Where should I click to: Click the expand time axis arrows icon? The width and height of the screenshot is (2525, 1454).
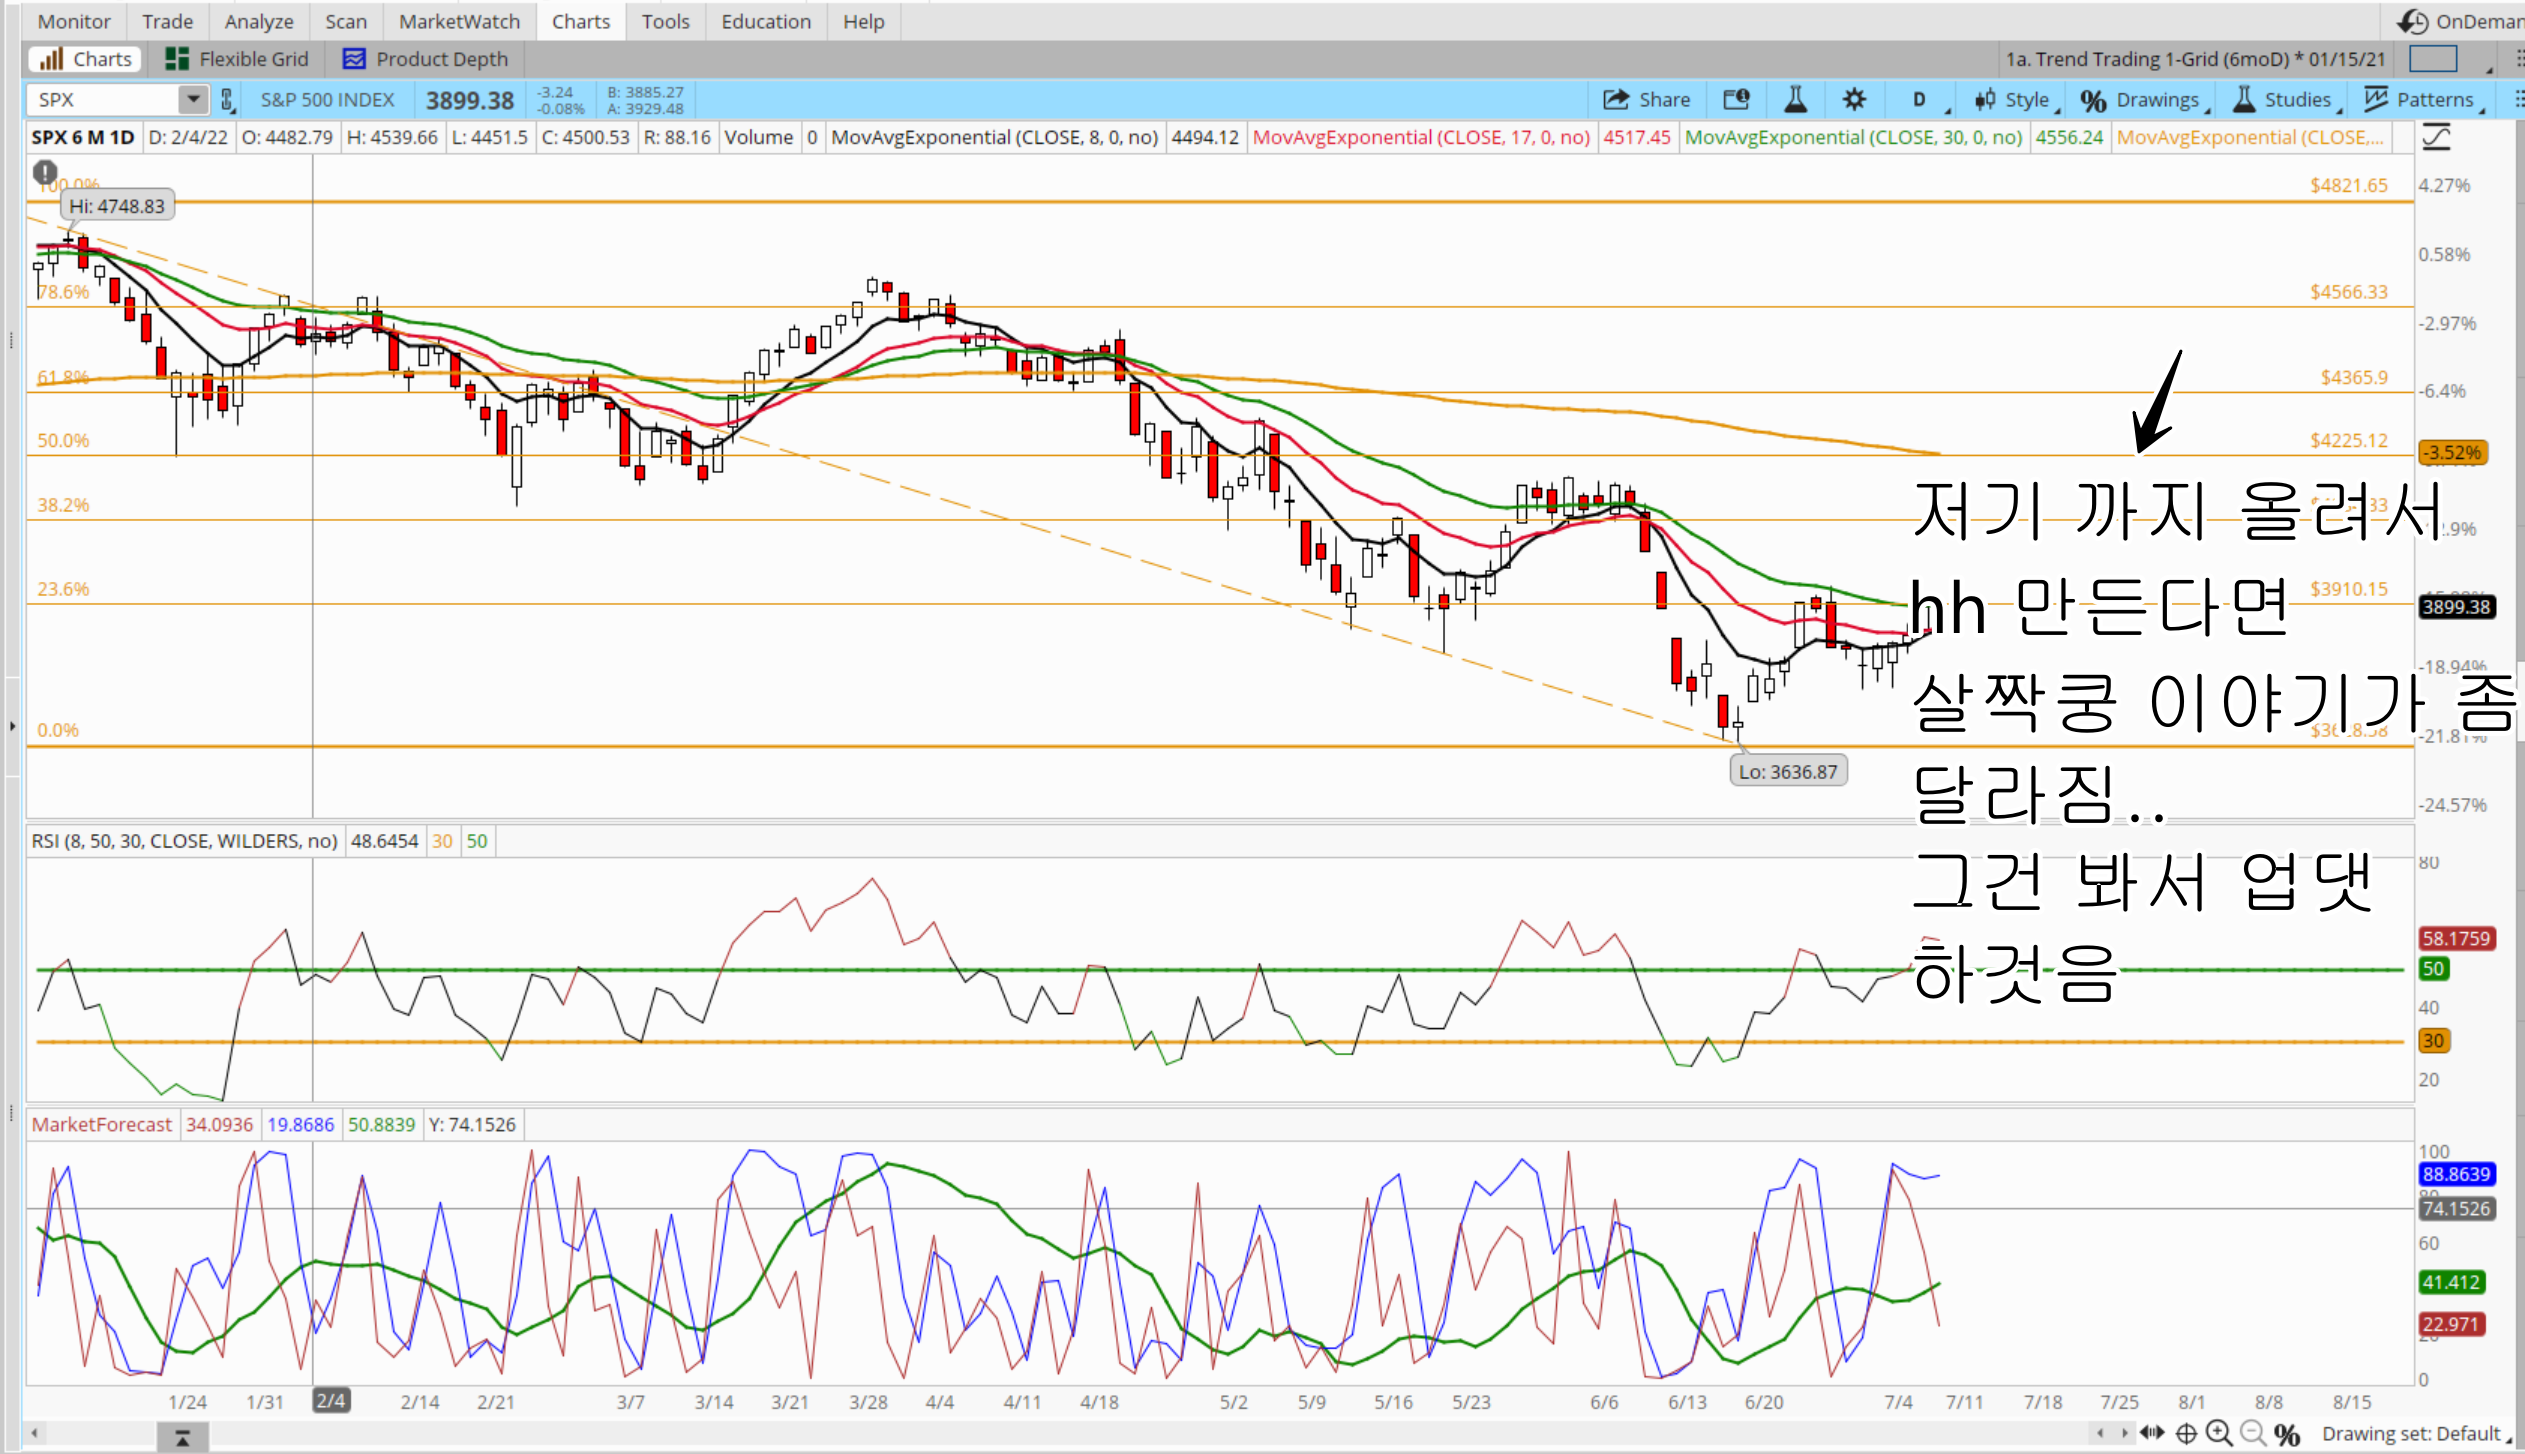click(x=2152, y=1433)
